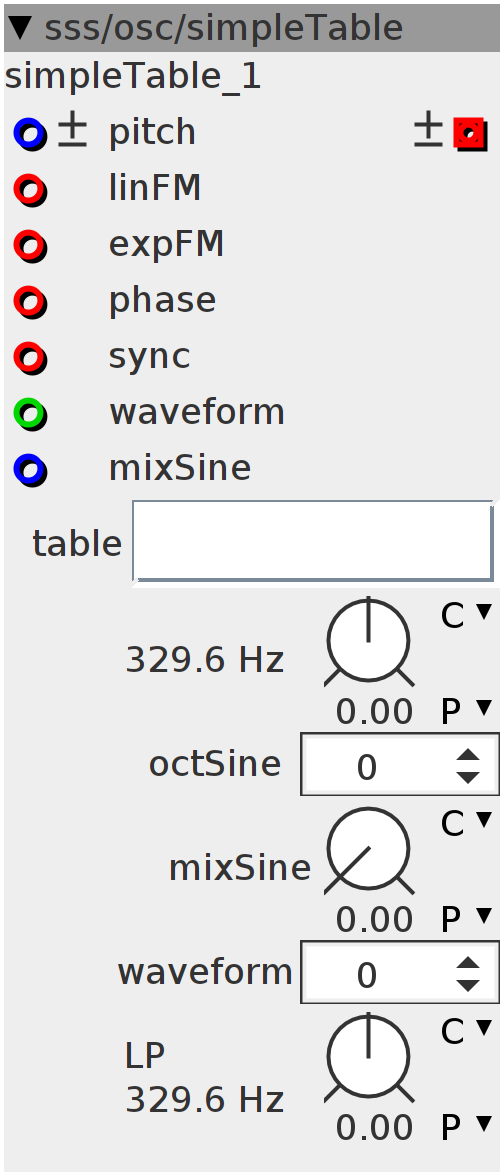The width and height of the screenshot is (504, 1176).
Task: Click the red phase inlet jack
Action: click(x=30, y=302)
